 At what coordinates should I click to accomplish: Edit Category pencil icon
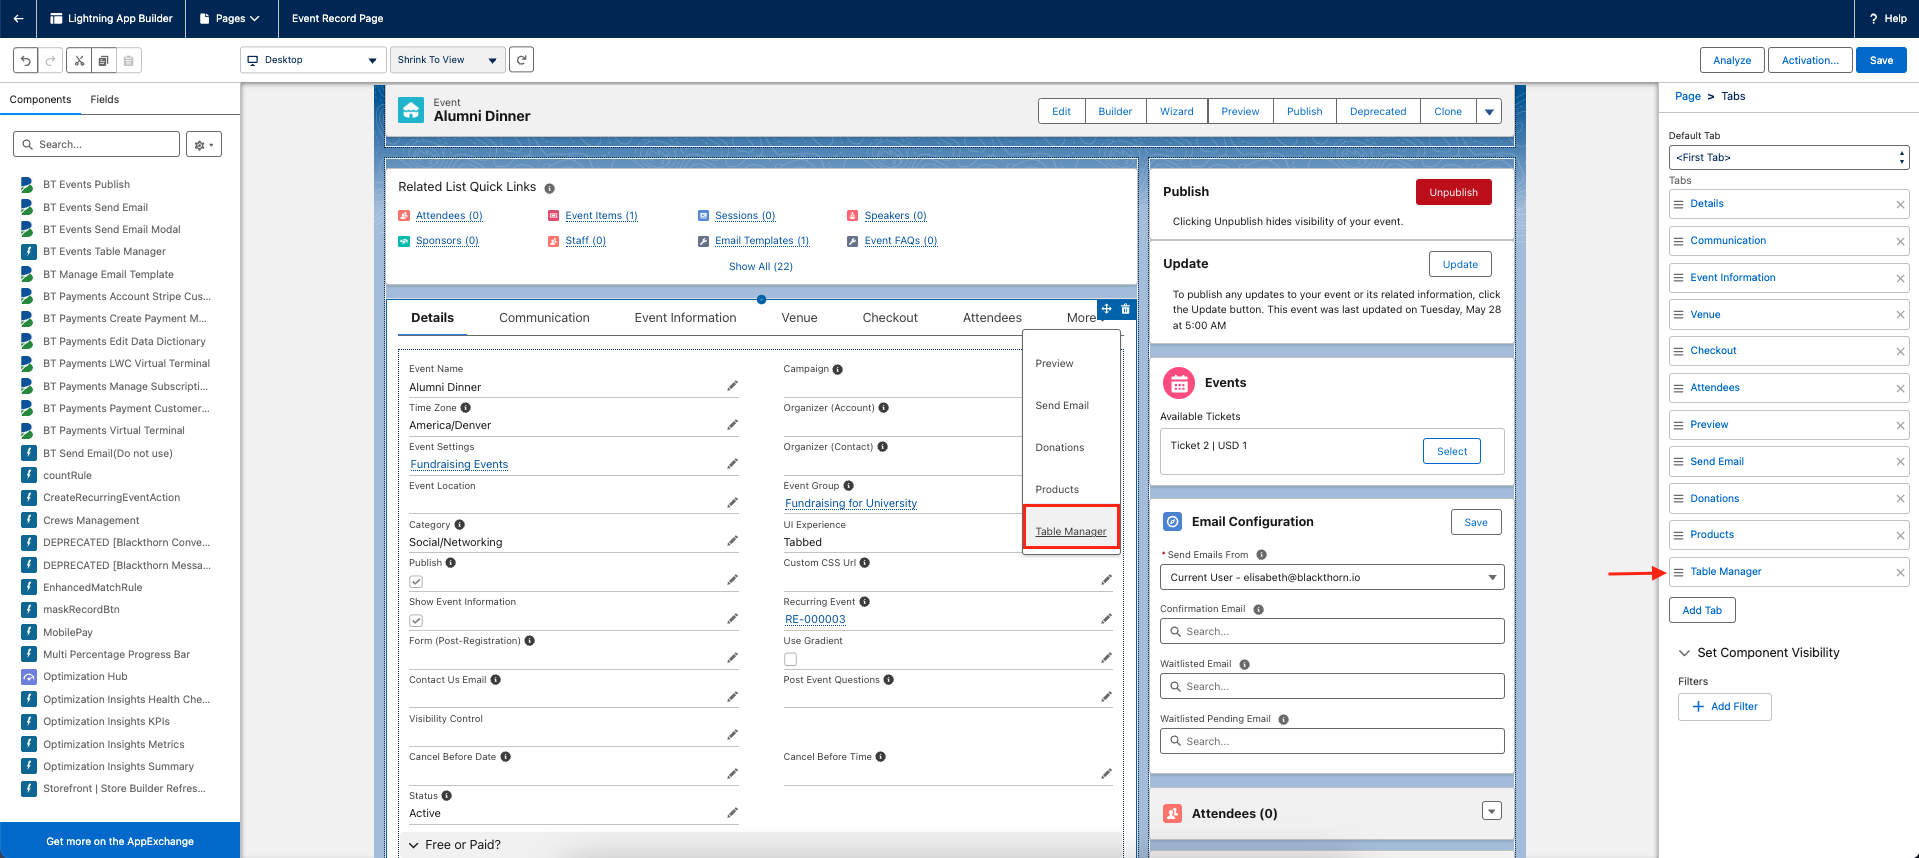click(x=732, y=541)
